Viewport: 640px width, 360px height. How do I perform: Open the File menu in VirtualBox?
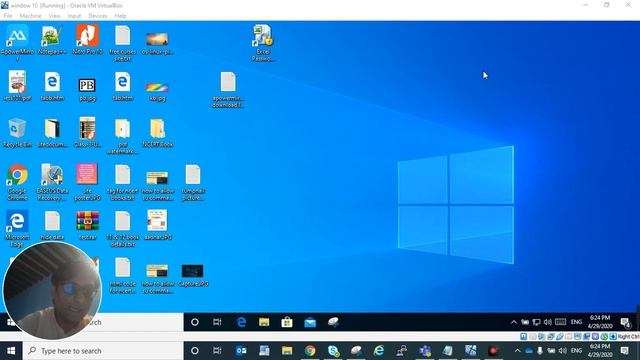pyautogui.click(x=8, y=16)
